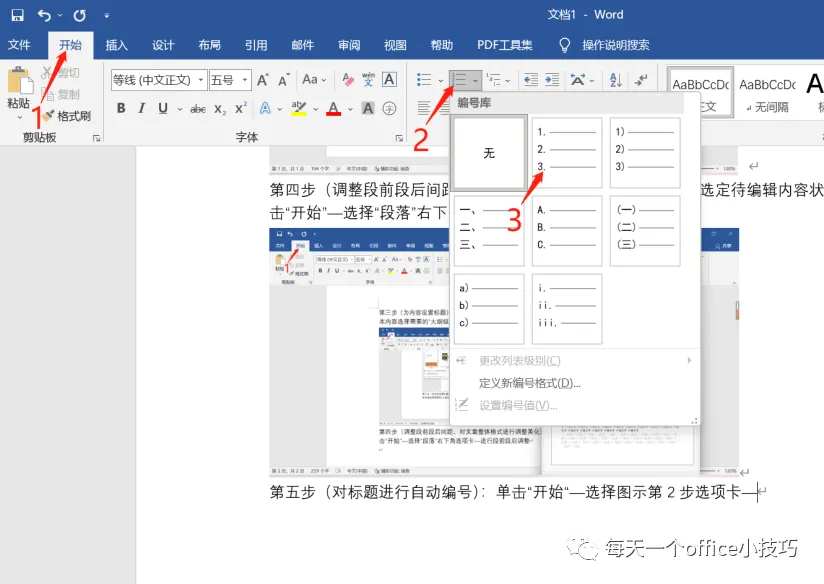Click 定义新编号格式(D)... menu entry

(530, 383)
